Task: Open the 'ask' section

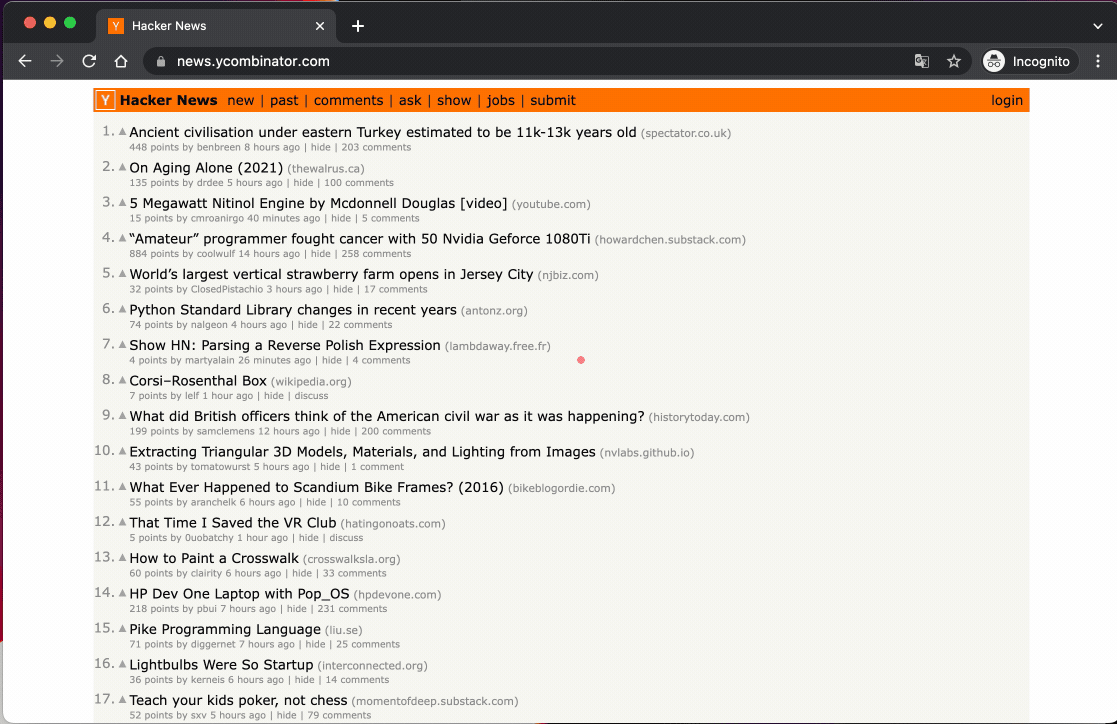Action: pos(410,100)
